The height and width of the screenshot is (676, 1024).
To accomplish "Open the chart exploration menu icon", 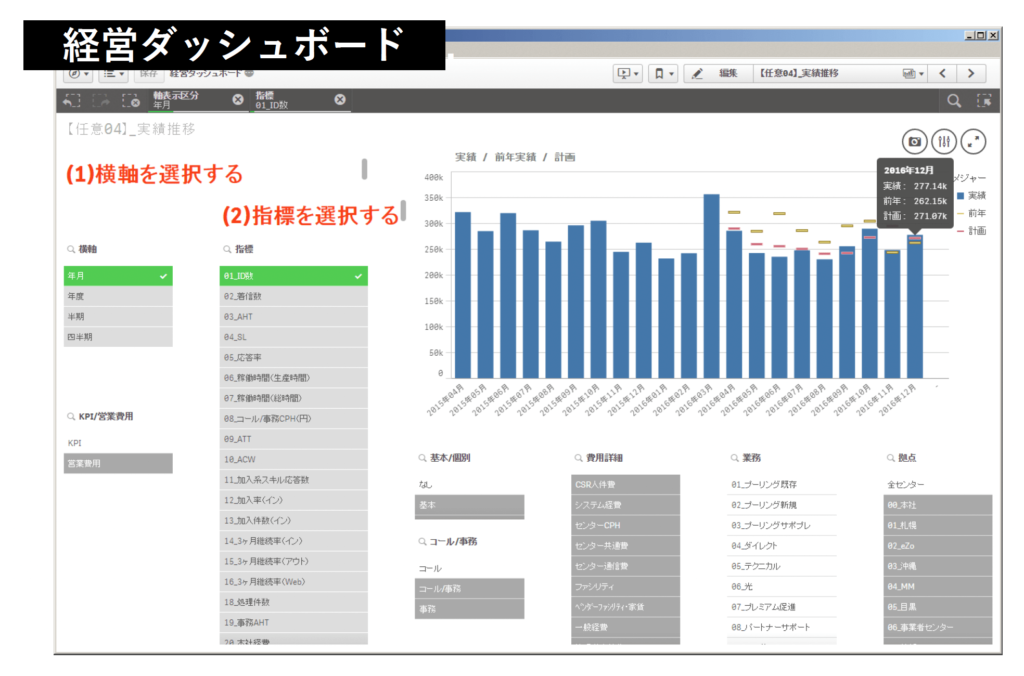I will tap(944, 141).
